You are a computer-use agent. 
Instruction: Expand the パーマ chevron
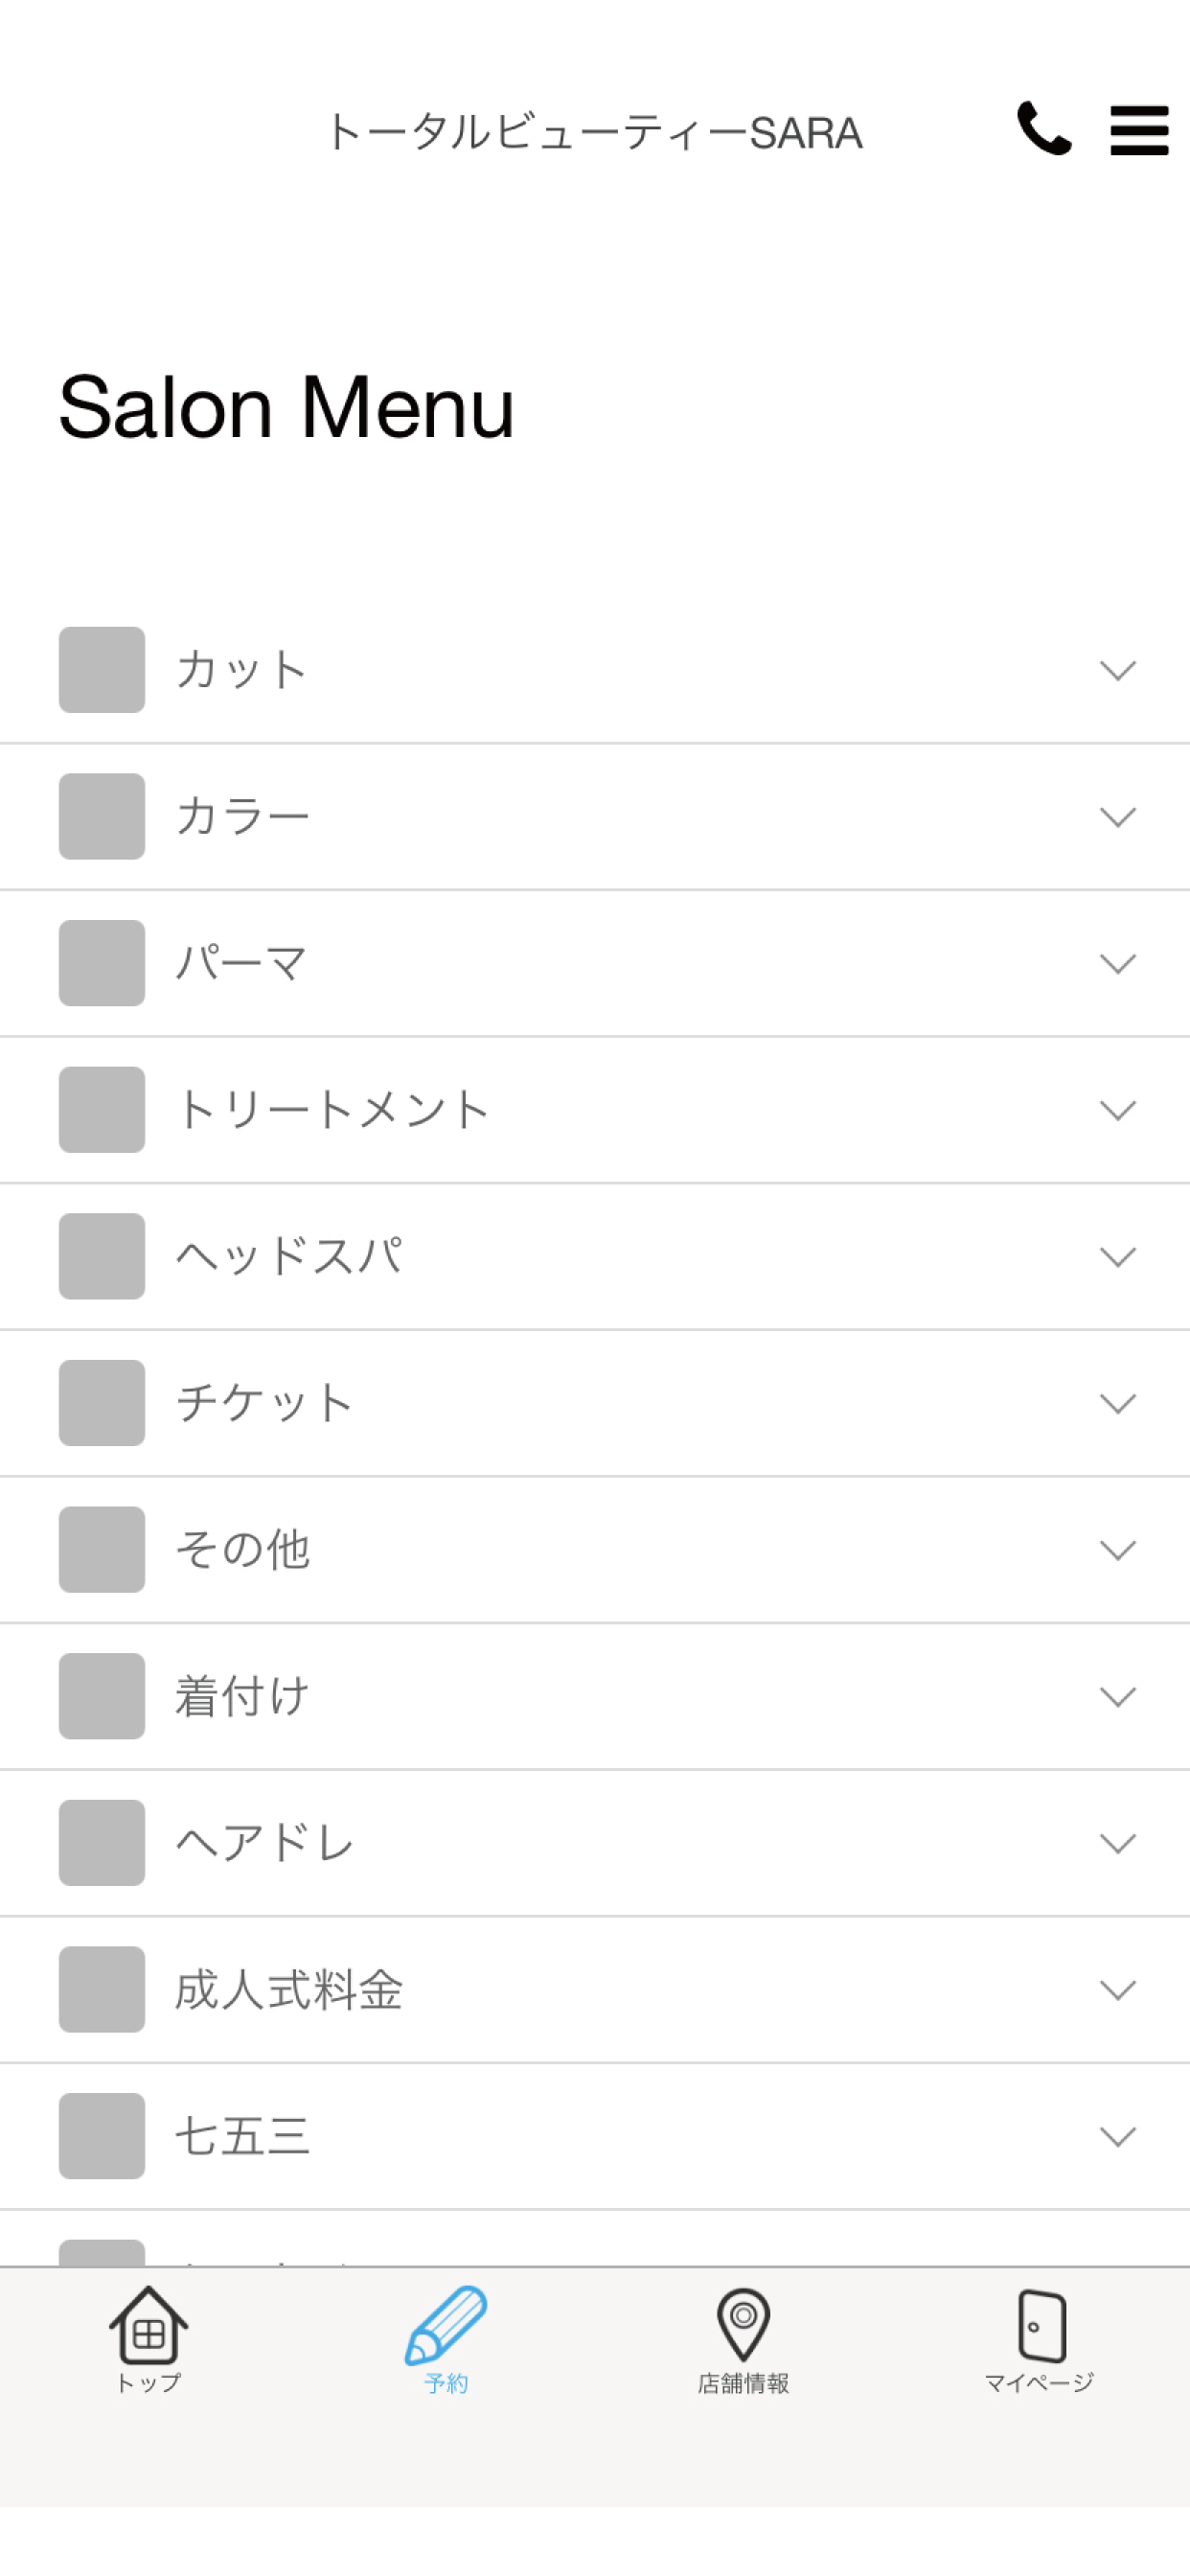pyautogui.click(x=1117, y=963)
